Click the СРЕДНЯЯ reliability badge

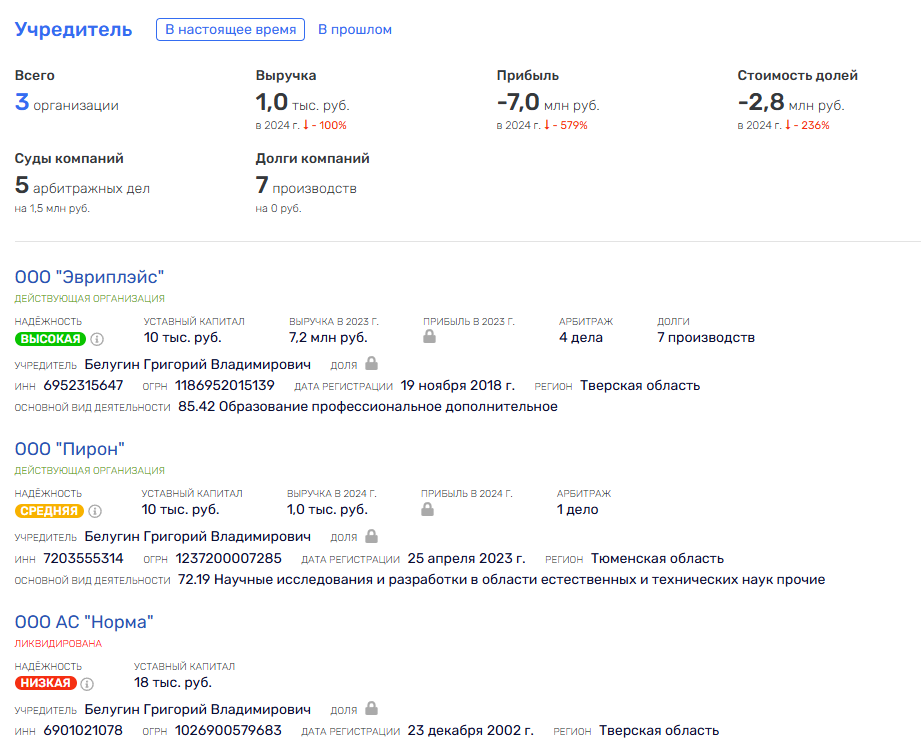tap(49, 511)
